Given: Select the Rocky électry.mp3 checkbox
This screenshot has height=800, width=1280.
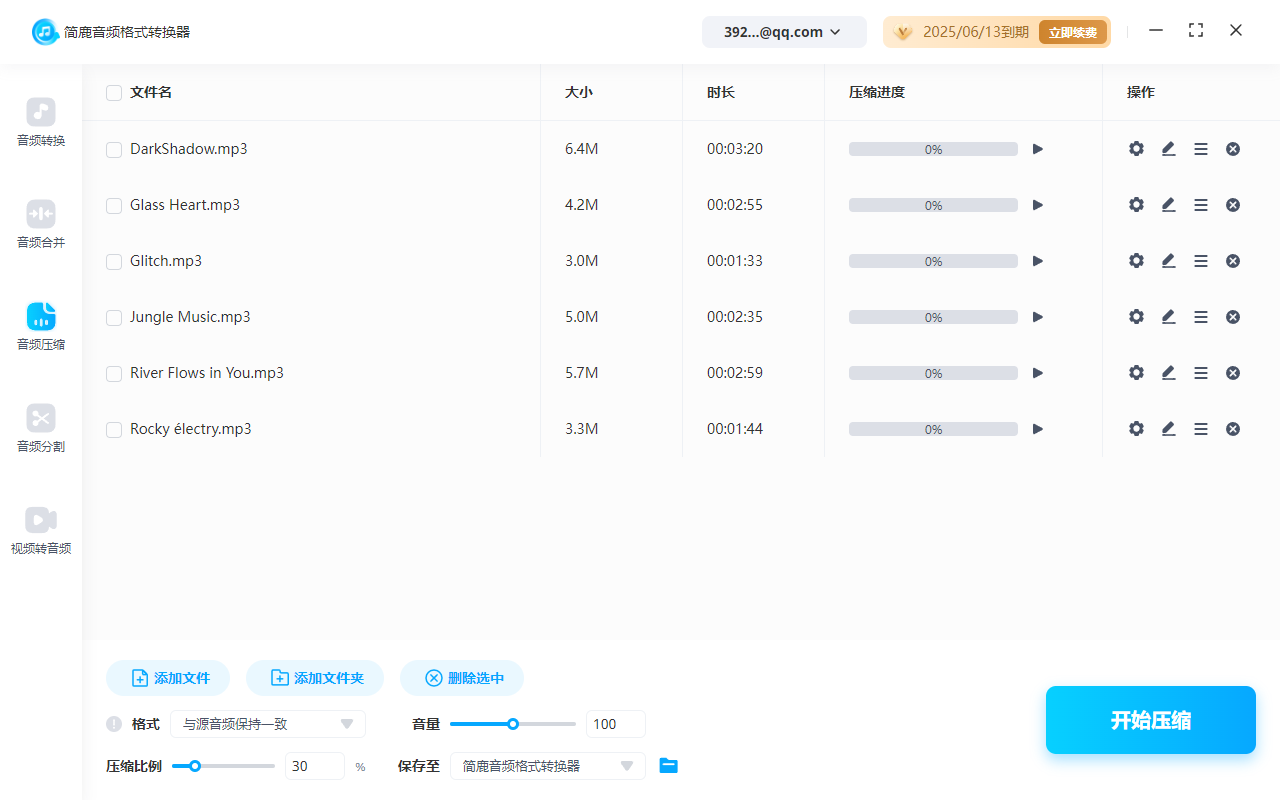Looking at the screenshot, I should [x=114, y=430].
